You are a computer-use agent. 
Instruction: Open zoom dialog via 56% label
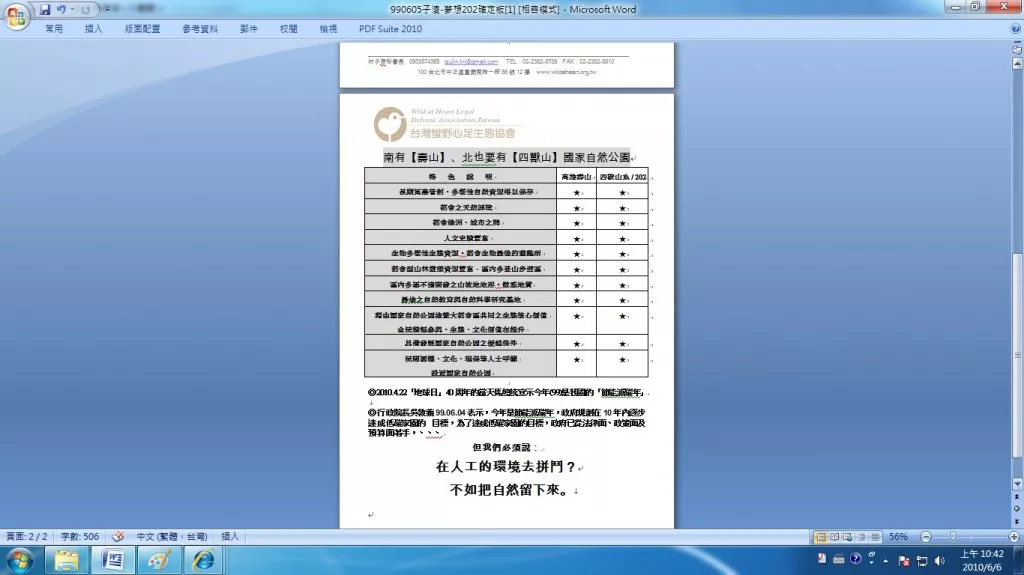(898, 536)
